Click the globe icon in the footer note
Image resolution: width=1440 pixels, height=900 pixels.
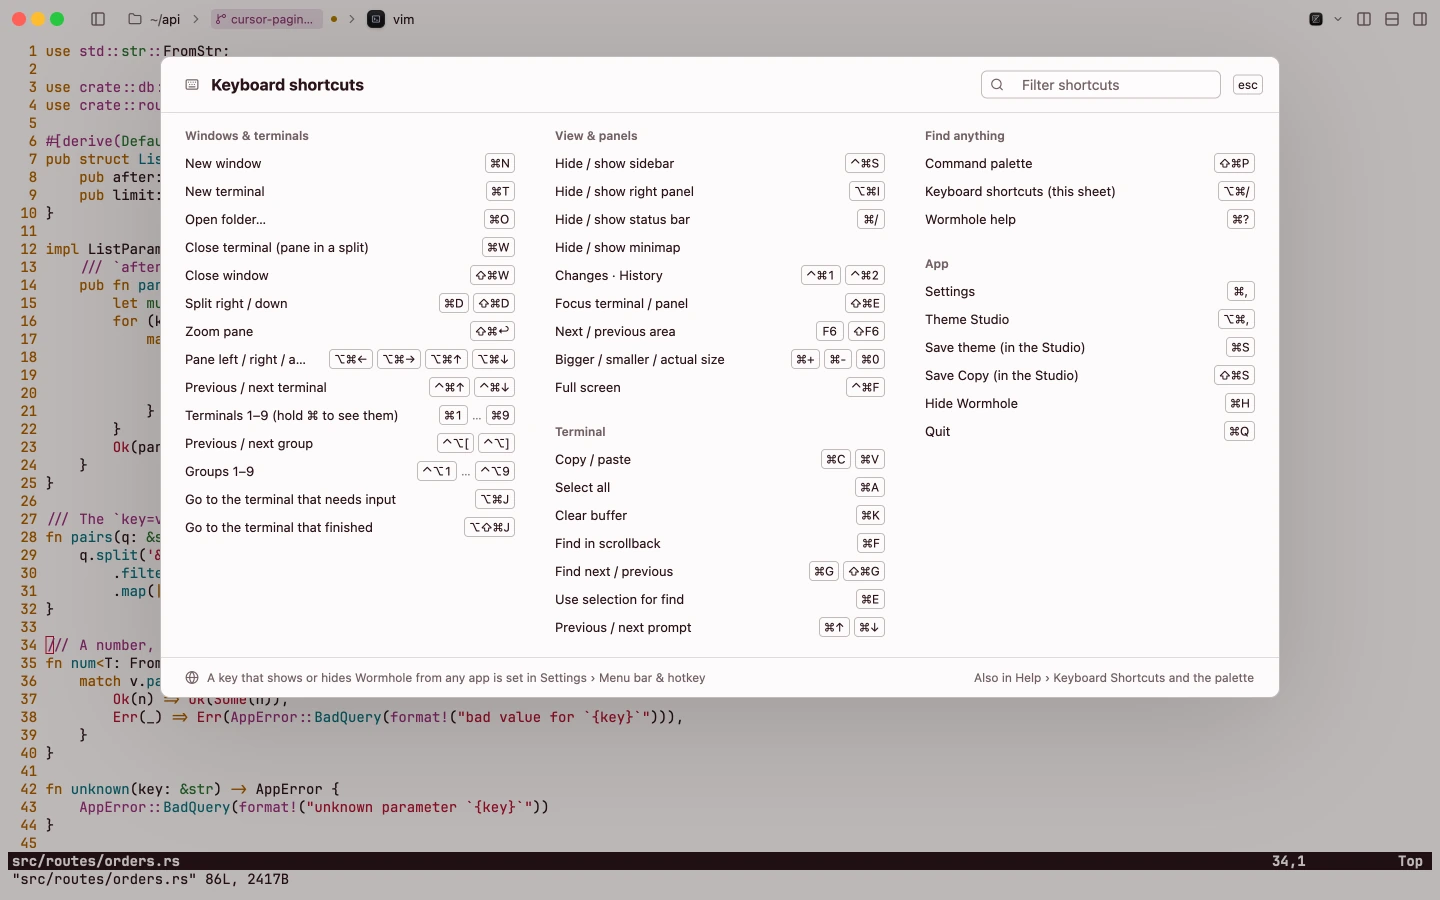192,678
